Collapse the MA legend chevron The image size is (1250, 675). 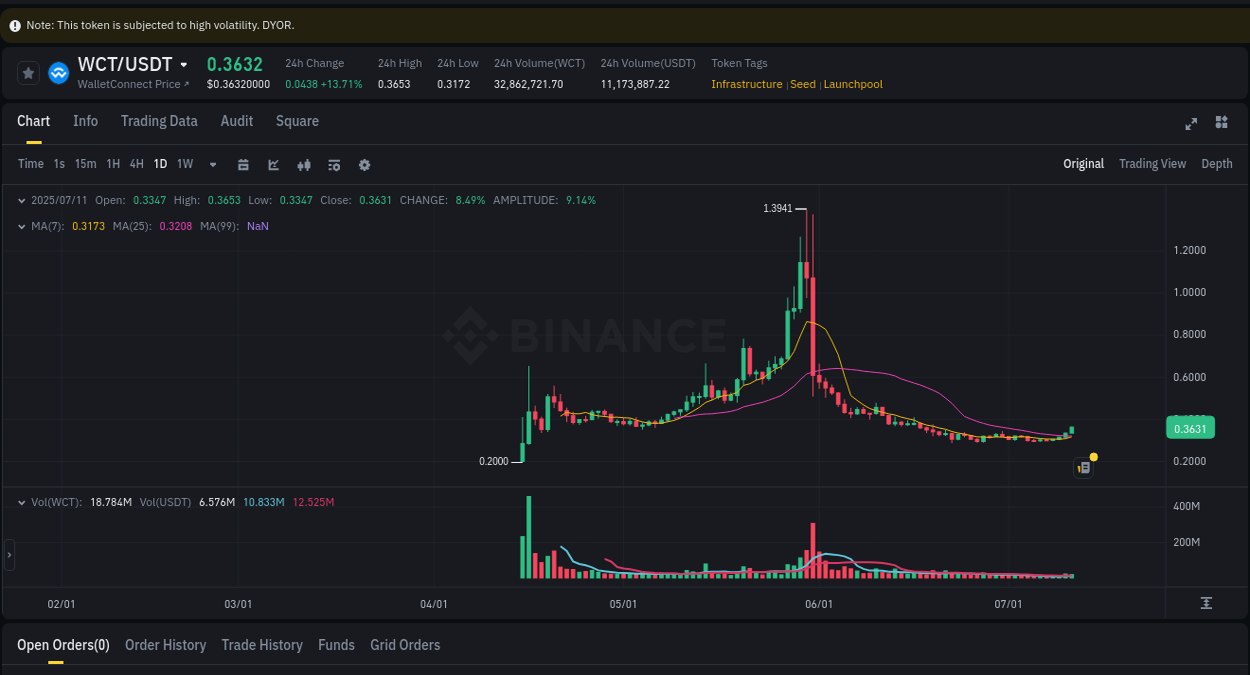pyautogui.click(x=21, y=226)
